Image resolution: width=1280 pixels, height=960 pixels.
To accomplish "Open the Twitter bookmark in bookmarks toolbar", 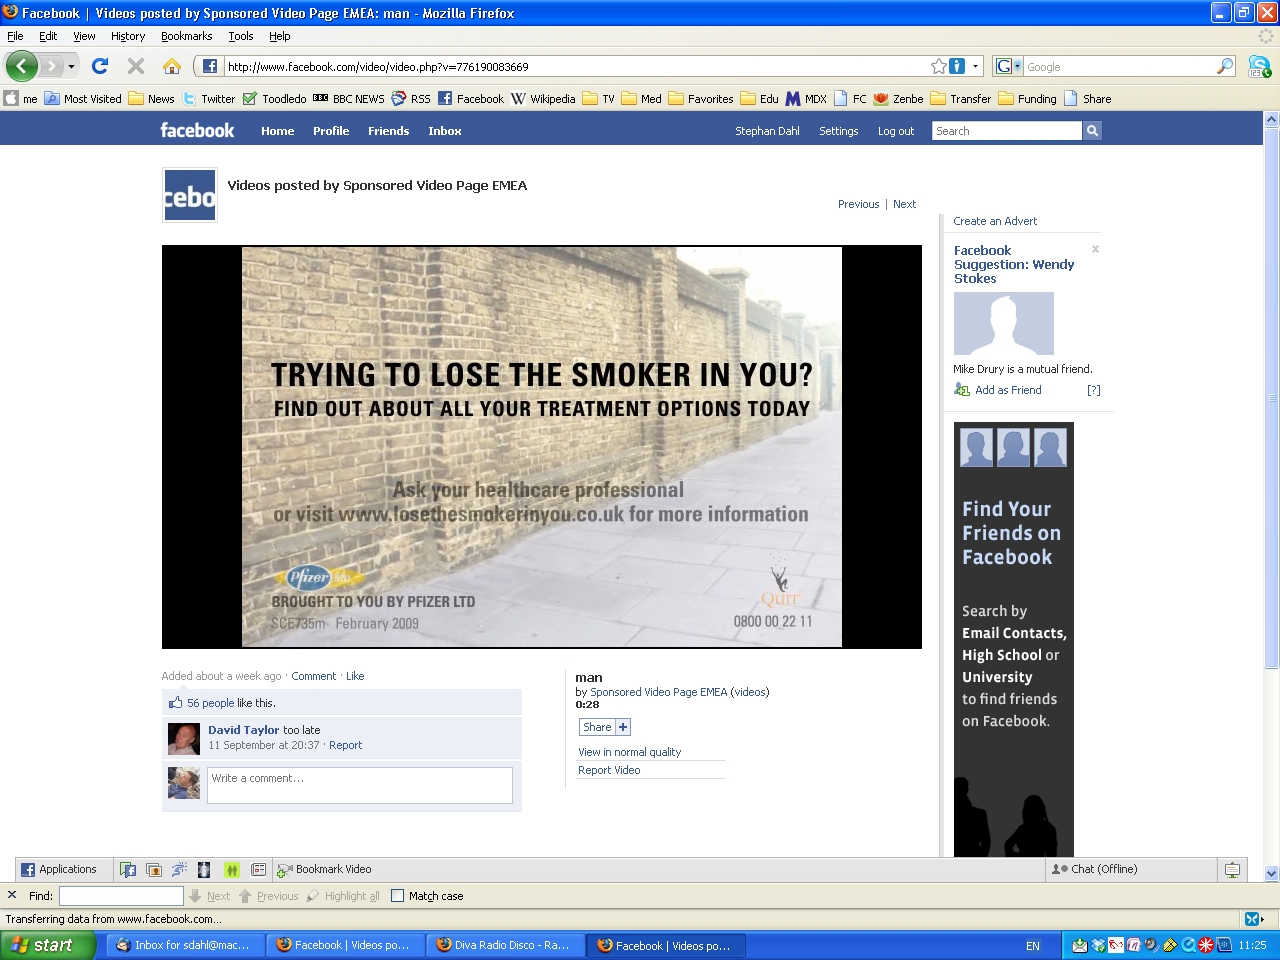I will click(x=209, y=99).
